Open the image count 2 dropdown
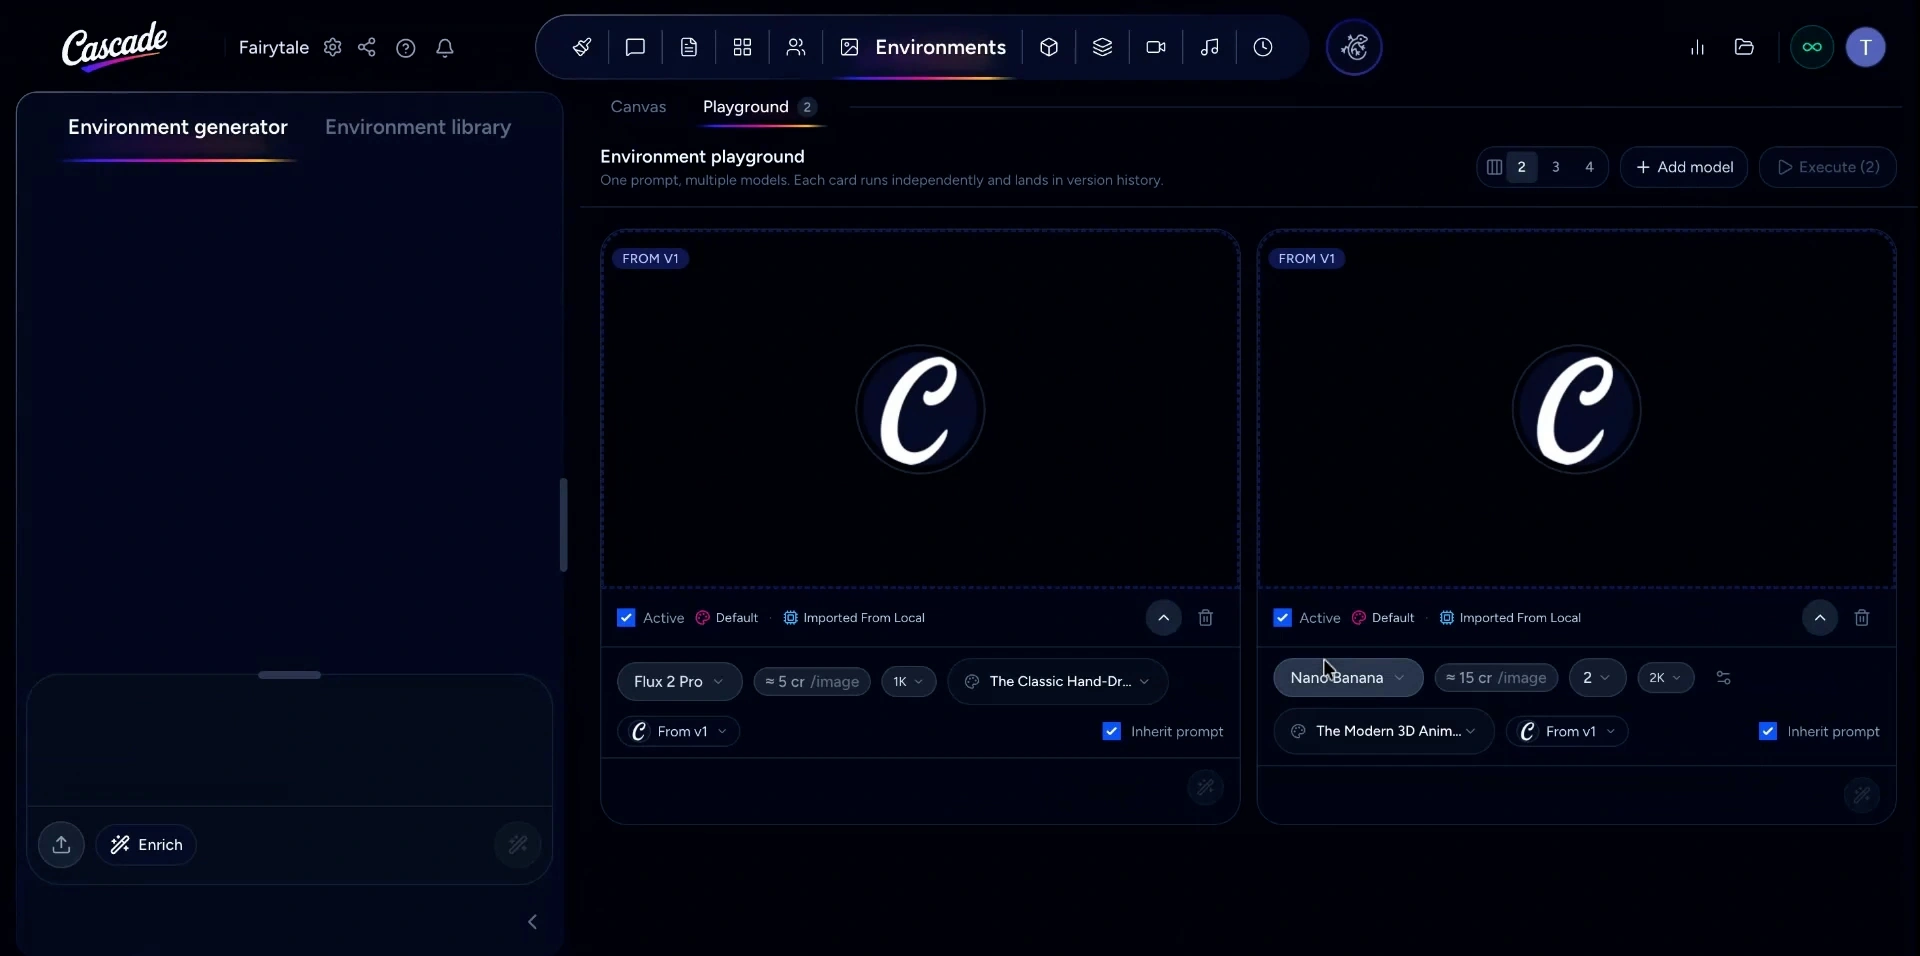Viewport: 1920px width, 956px height. (x=1597, y=678)
